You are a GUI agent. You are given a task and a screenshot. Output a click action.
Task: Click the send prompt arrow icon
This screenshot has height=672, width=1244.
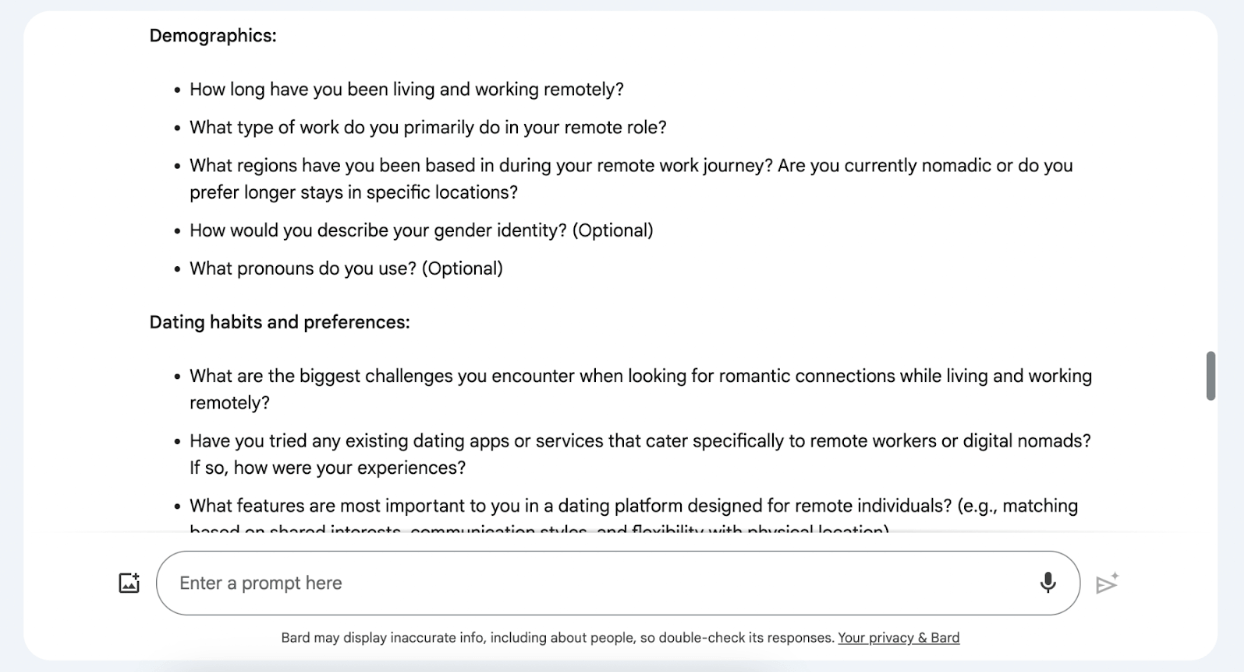point(1107,584)
